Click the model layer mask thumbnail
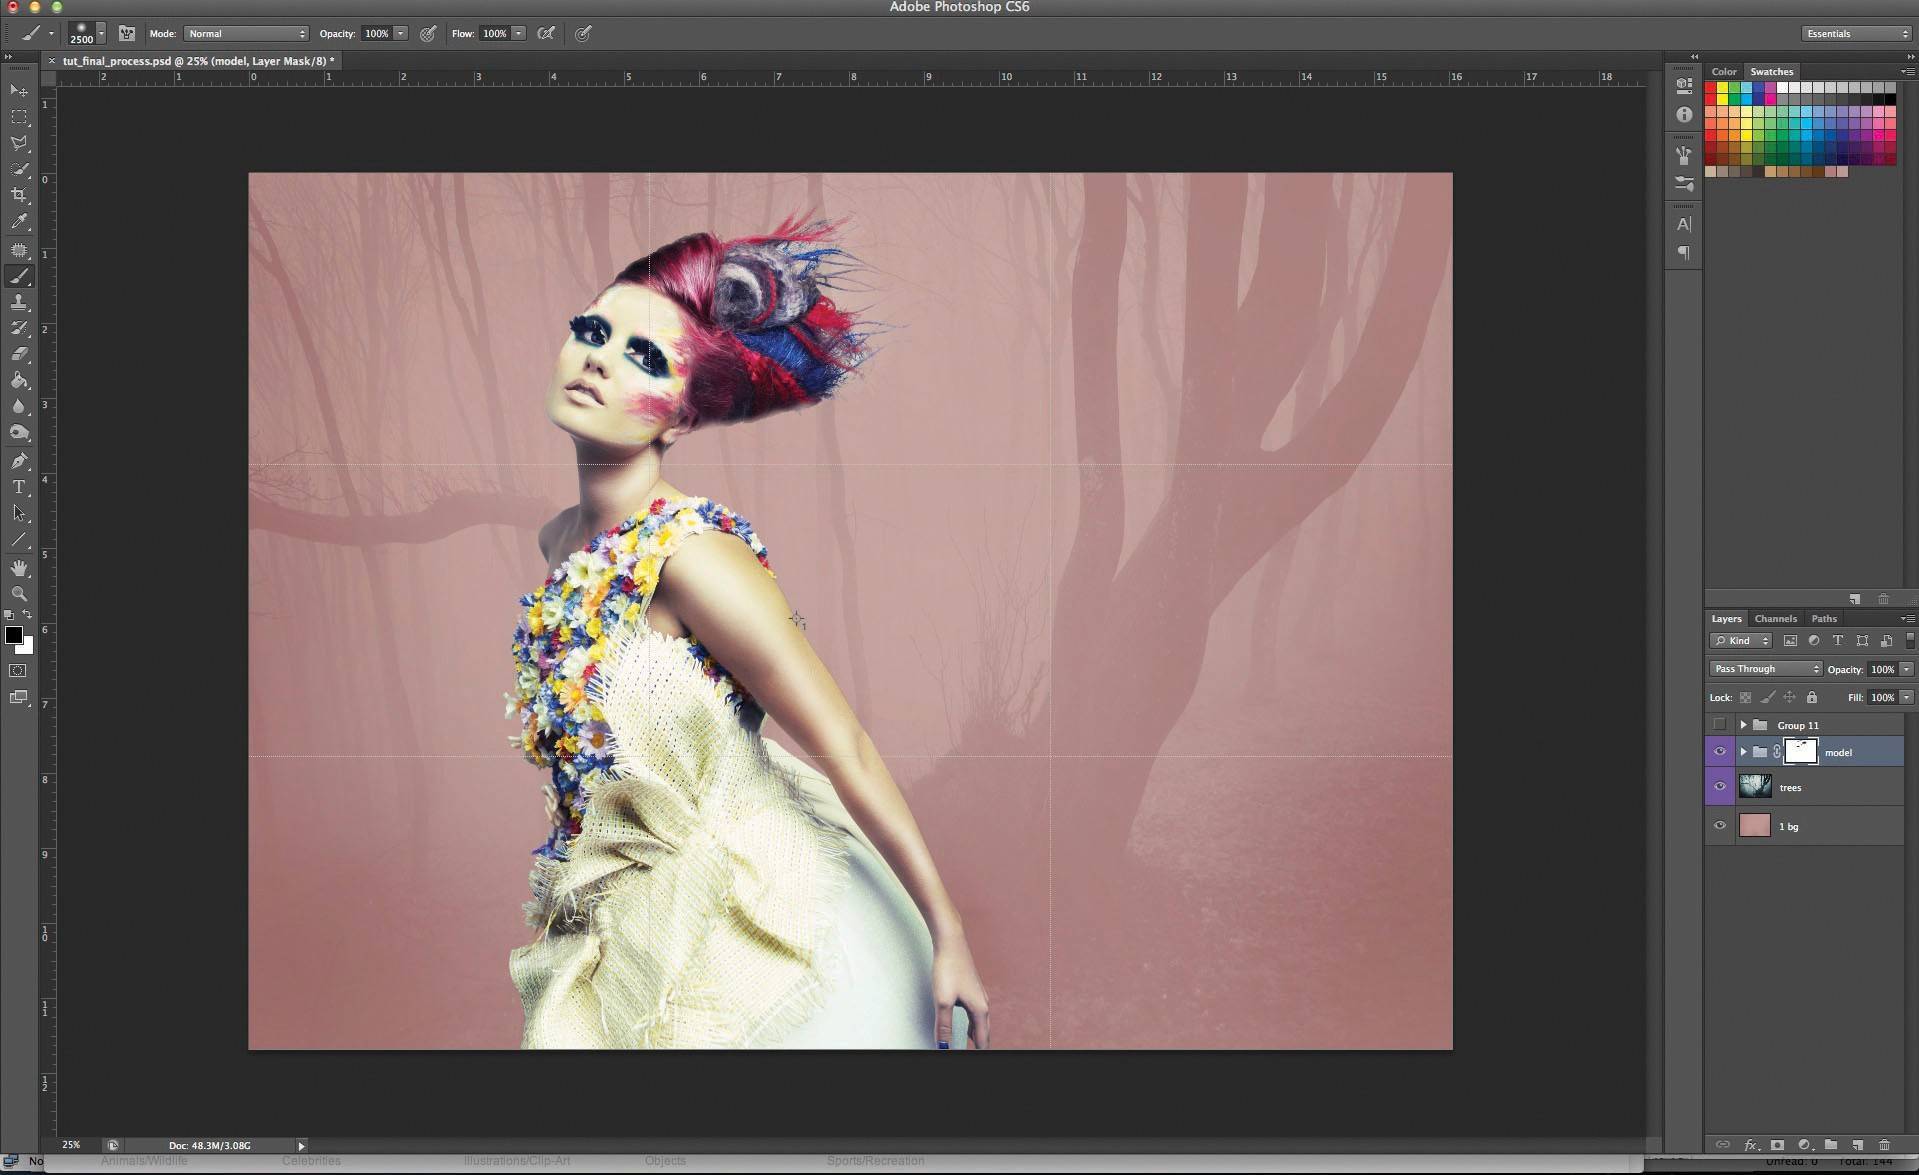 tap(1801, 752)
